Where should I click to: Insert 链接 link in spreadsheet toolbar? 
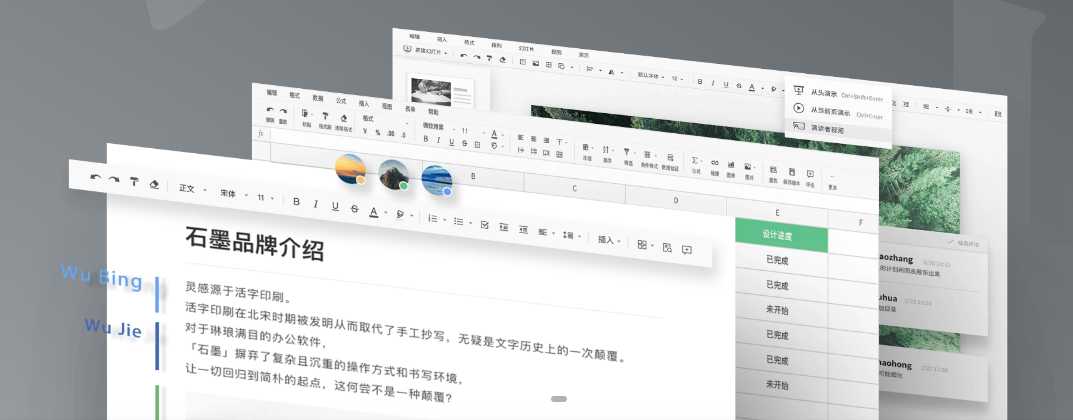[714, 168]
